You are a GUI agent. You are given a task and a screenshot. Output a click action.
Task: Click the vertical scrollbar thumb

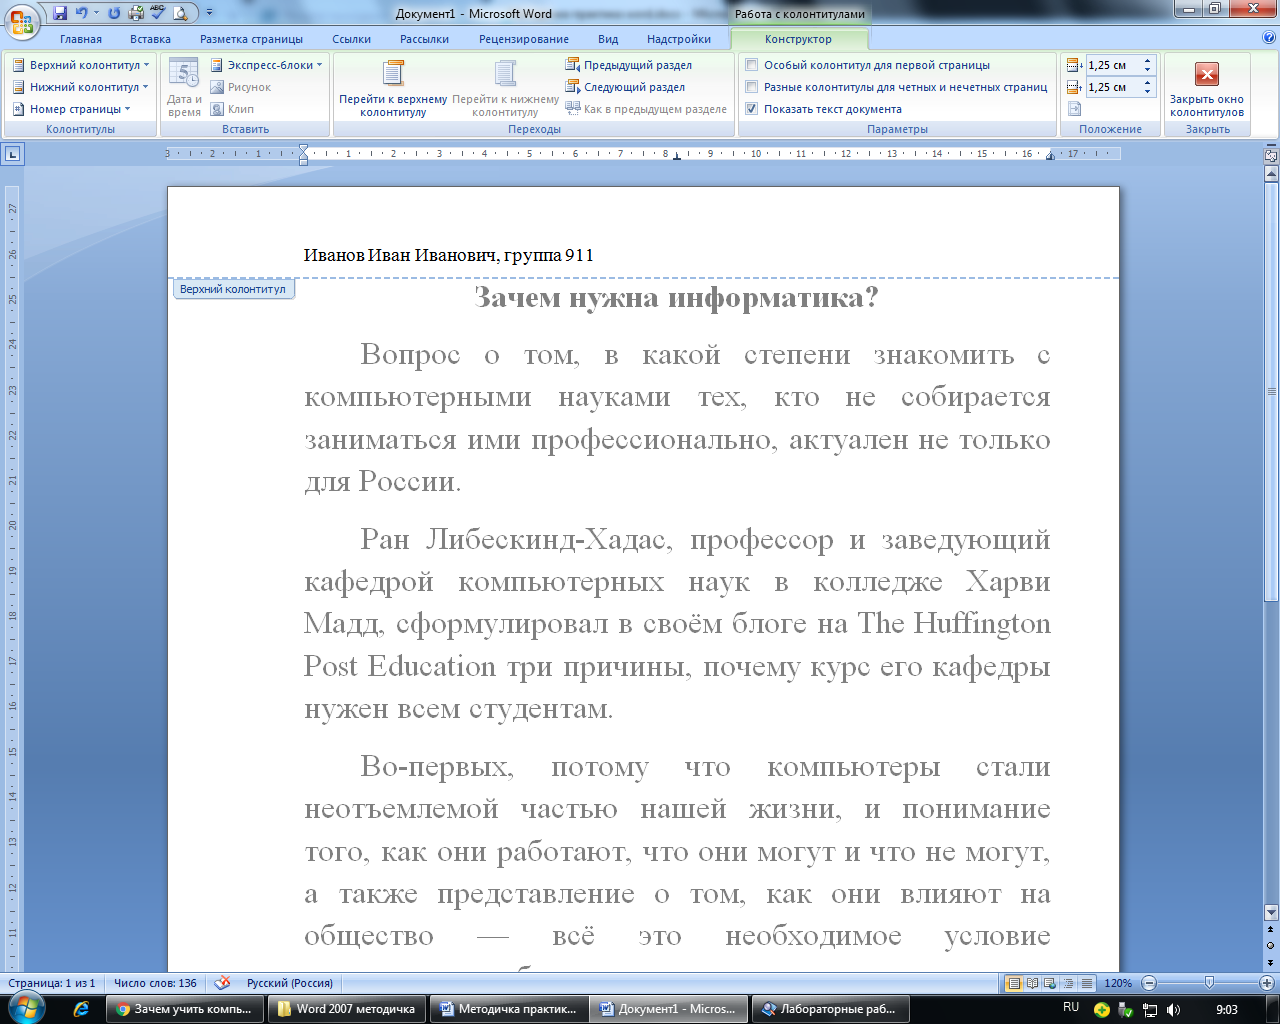[1271, 391]
